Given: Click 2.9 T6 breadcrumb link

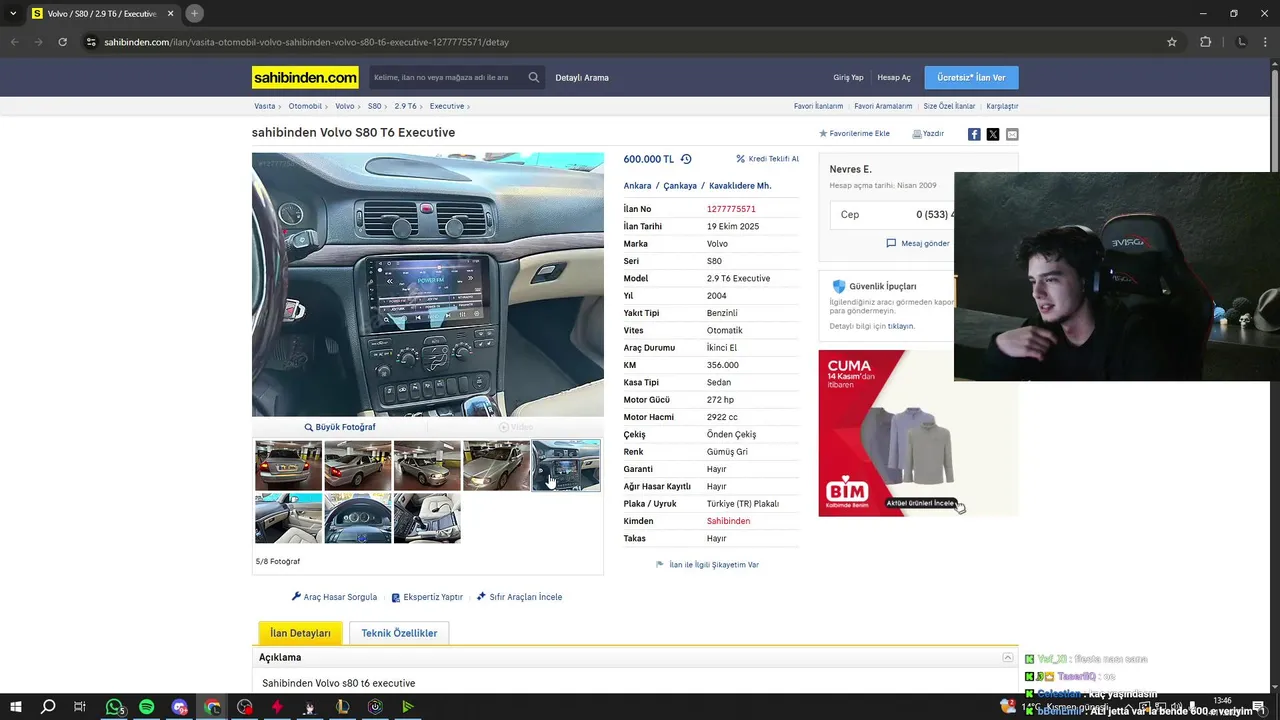Looking at the screenshot, I should (x=405, y=106).
